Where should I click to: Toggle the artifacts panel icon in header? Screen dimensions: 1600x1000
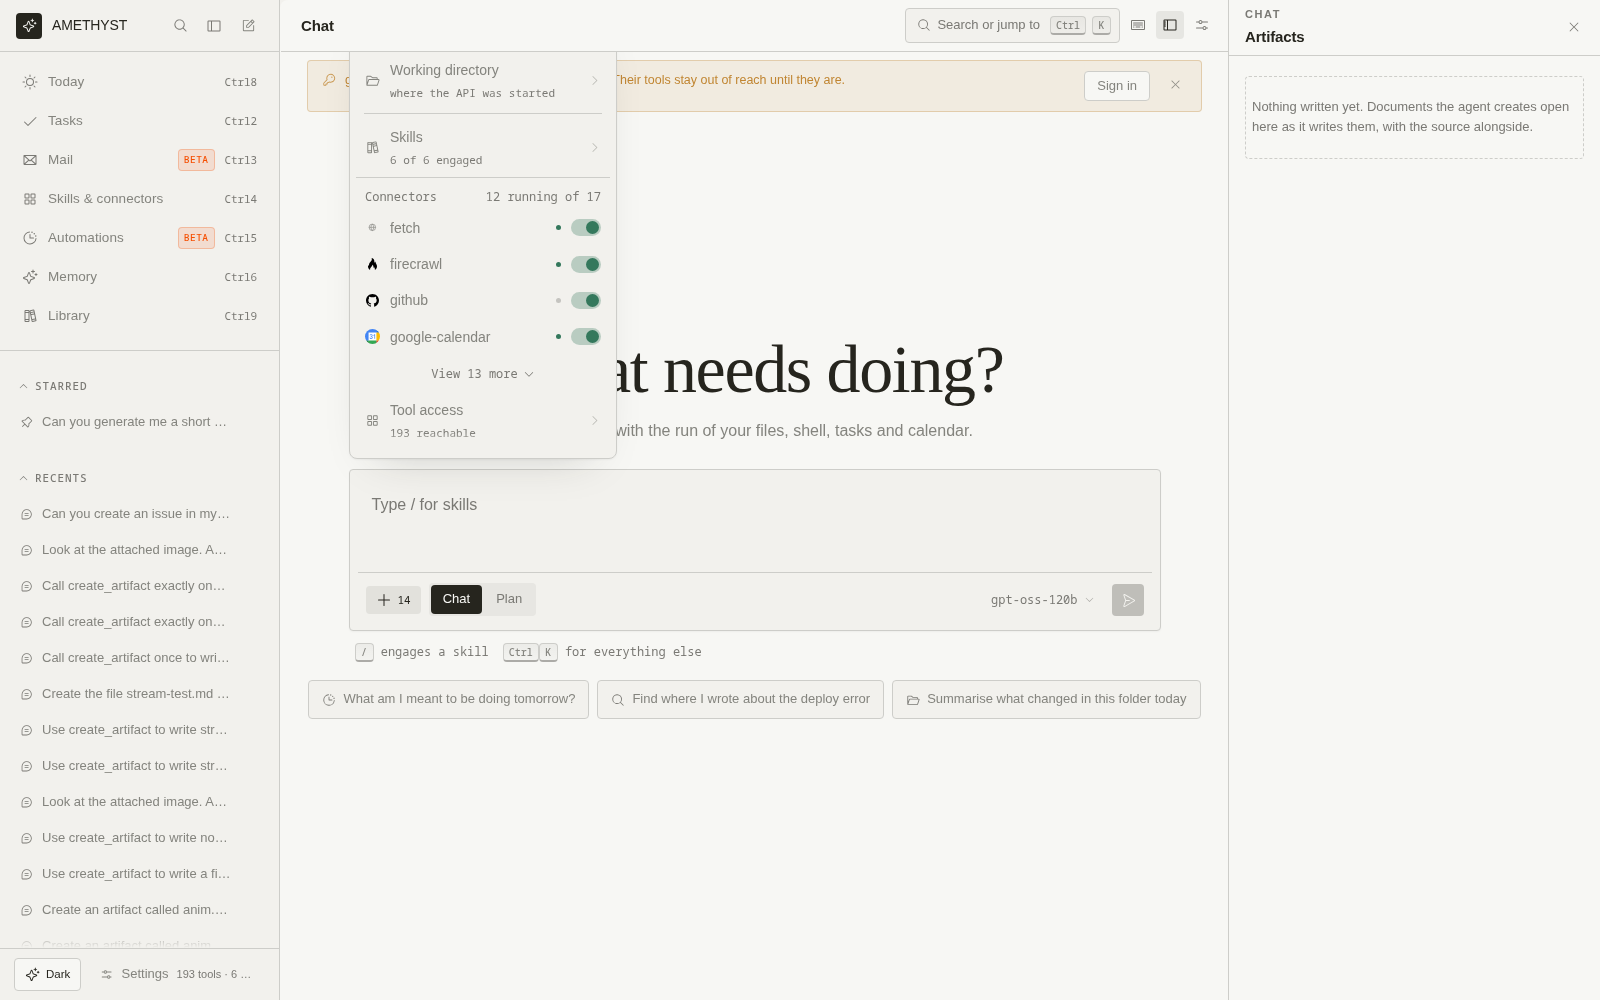(x=1170, y=25)
